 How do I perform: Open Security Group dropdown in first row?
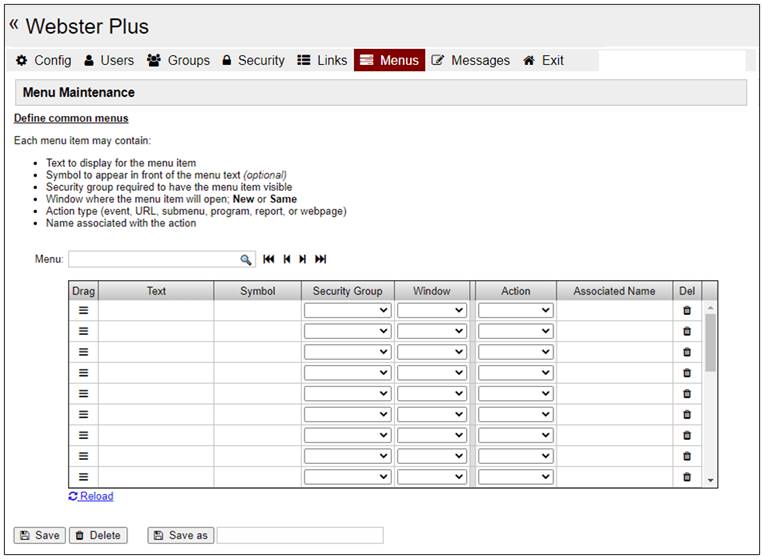[347, 311]
